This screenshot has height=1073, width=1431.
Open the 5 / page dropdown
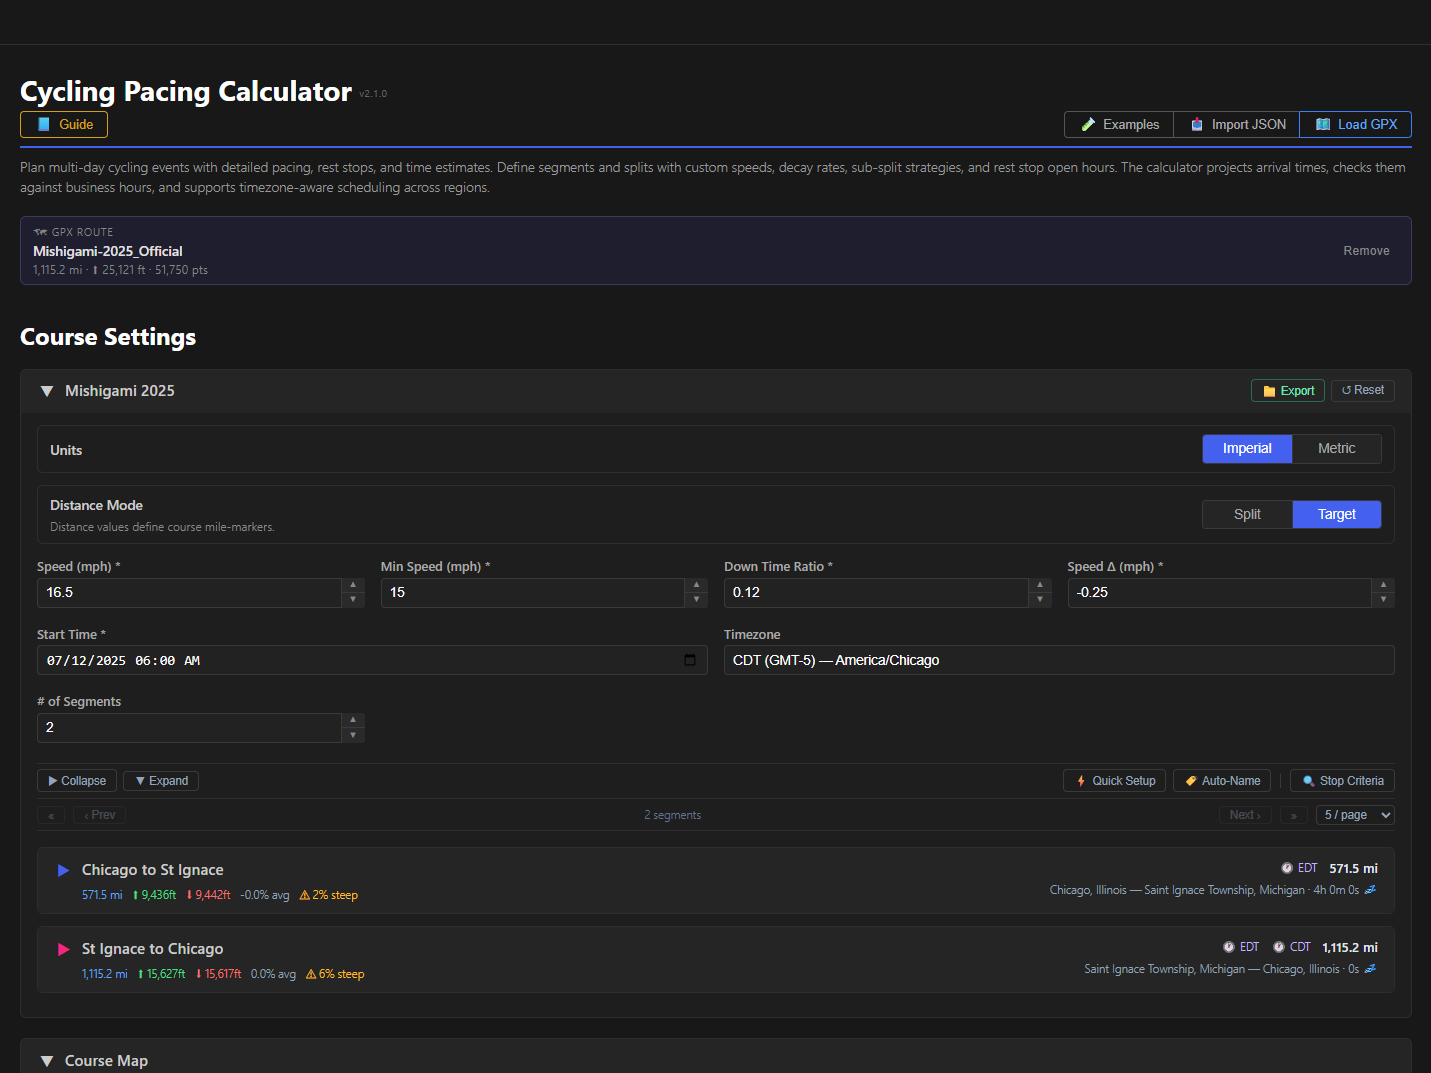[x=1355, y=815]
